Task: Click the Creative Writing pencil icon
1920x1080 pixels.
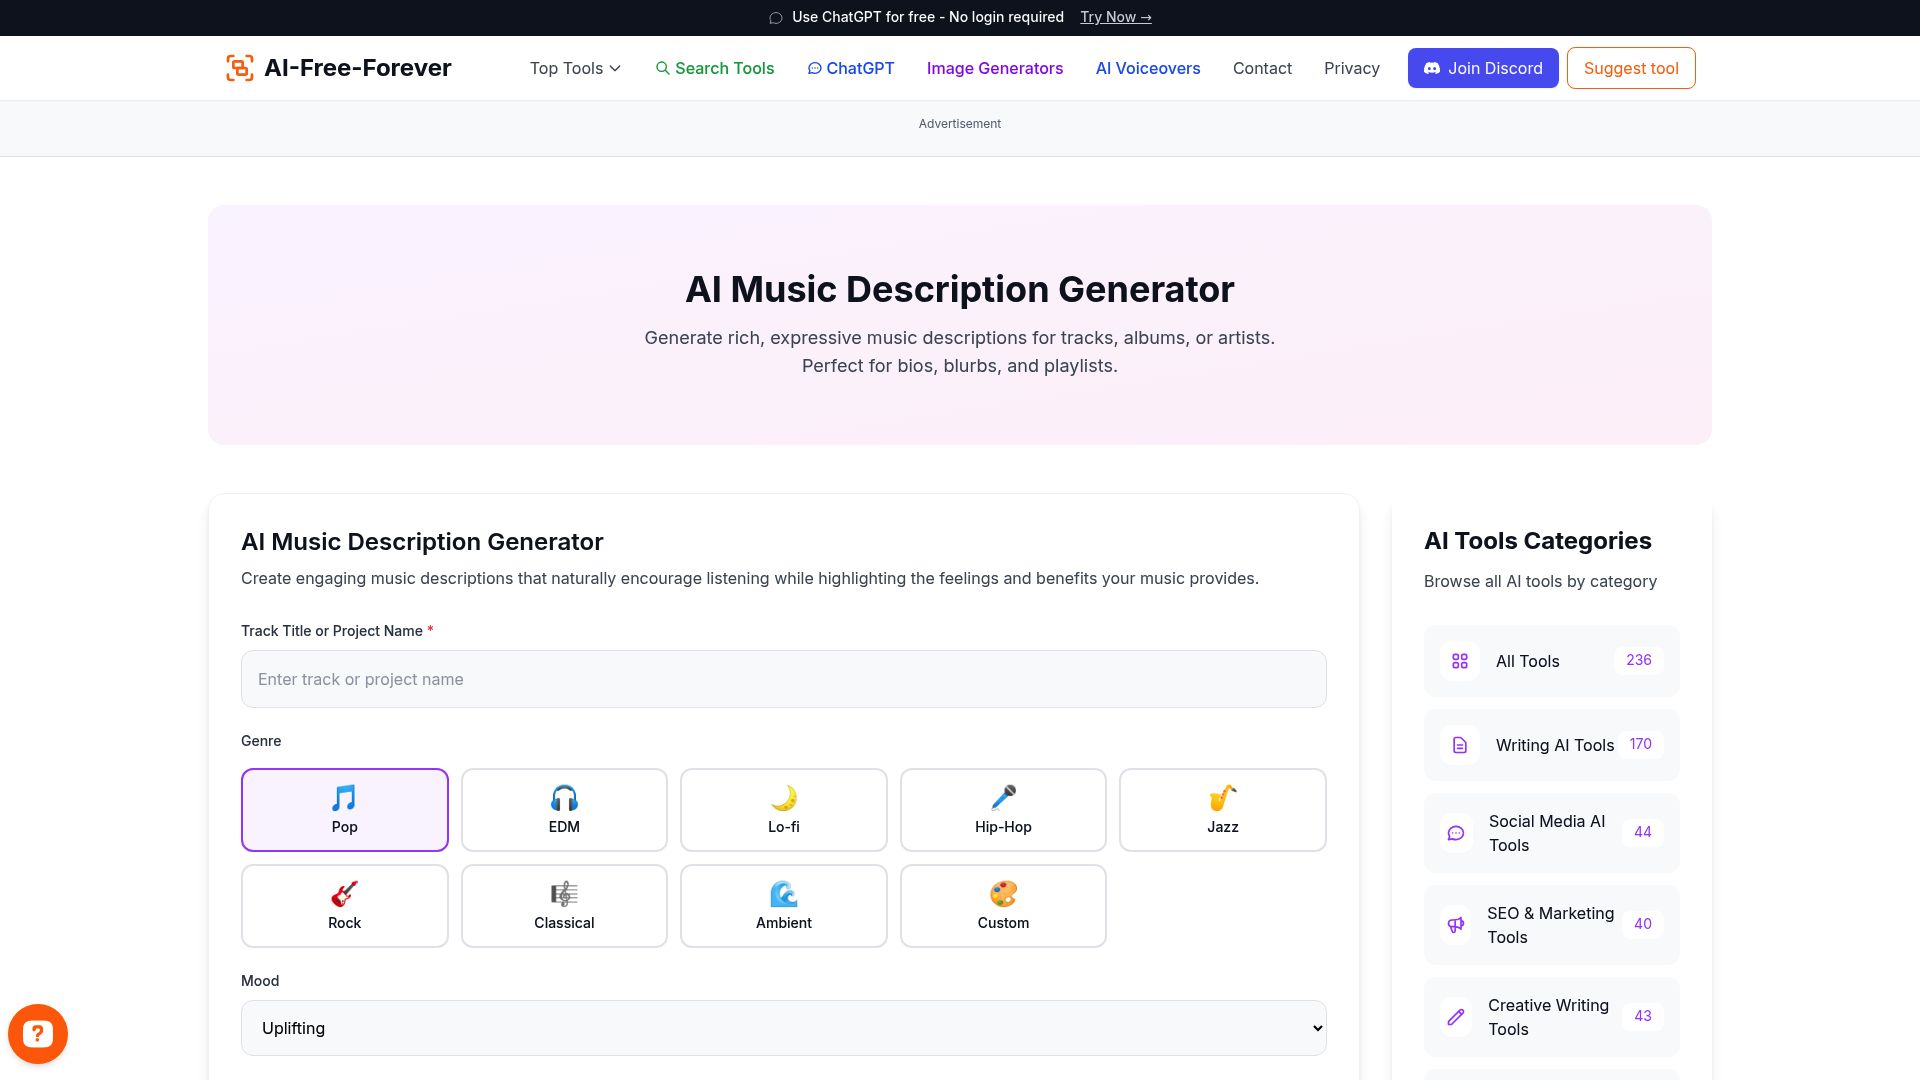Action: coord(1456,1016)
